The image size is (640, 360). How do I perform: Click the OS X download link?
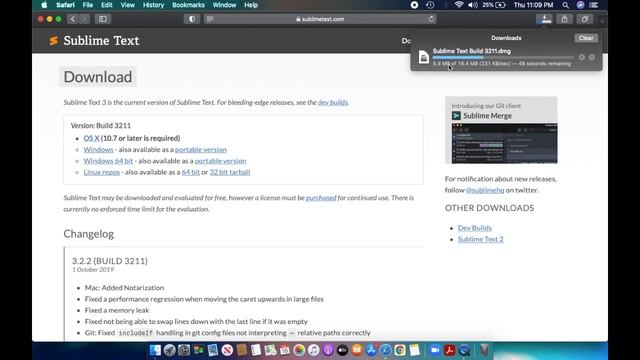click(x=91, y=138)
